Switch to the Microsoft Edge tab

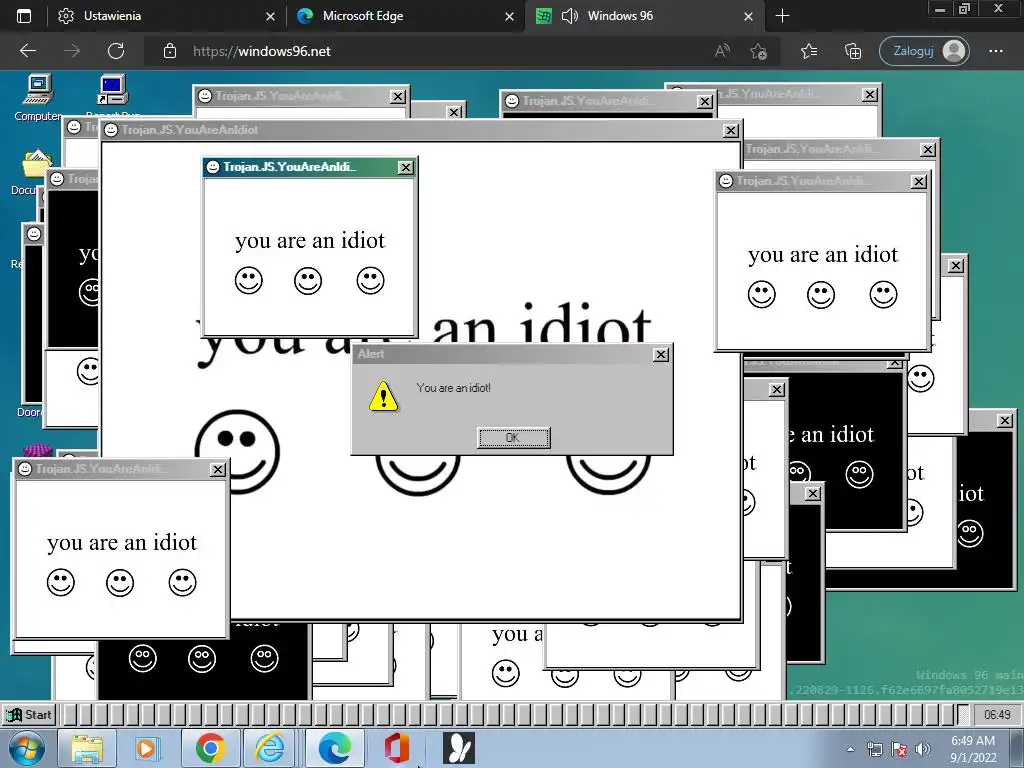point(405,16)
